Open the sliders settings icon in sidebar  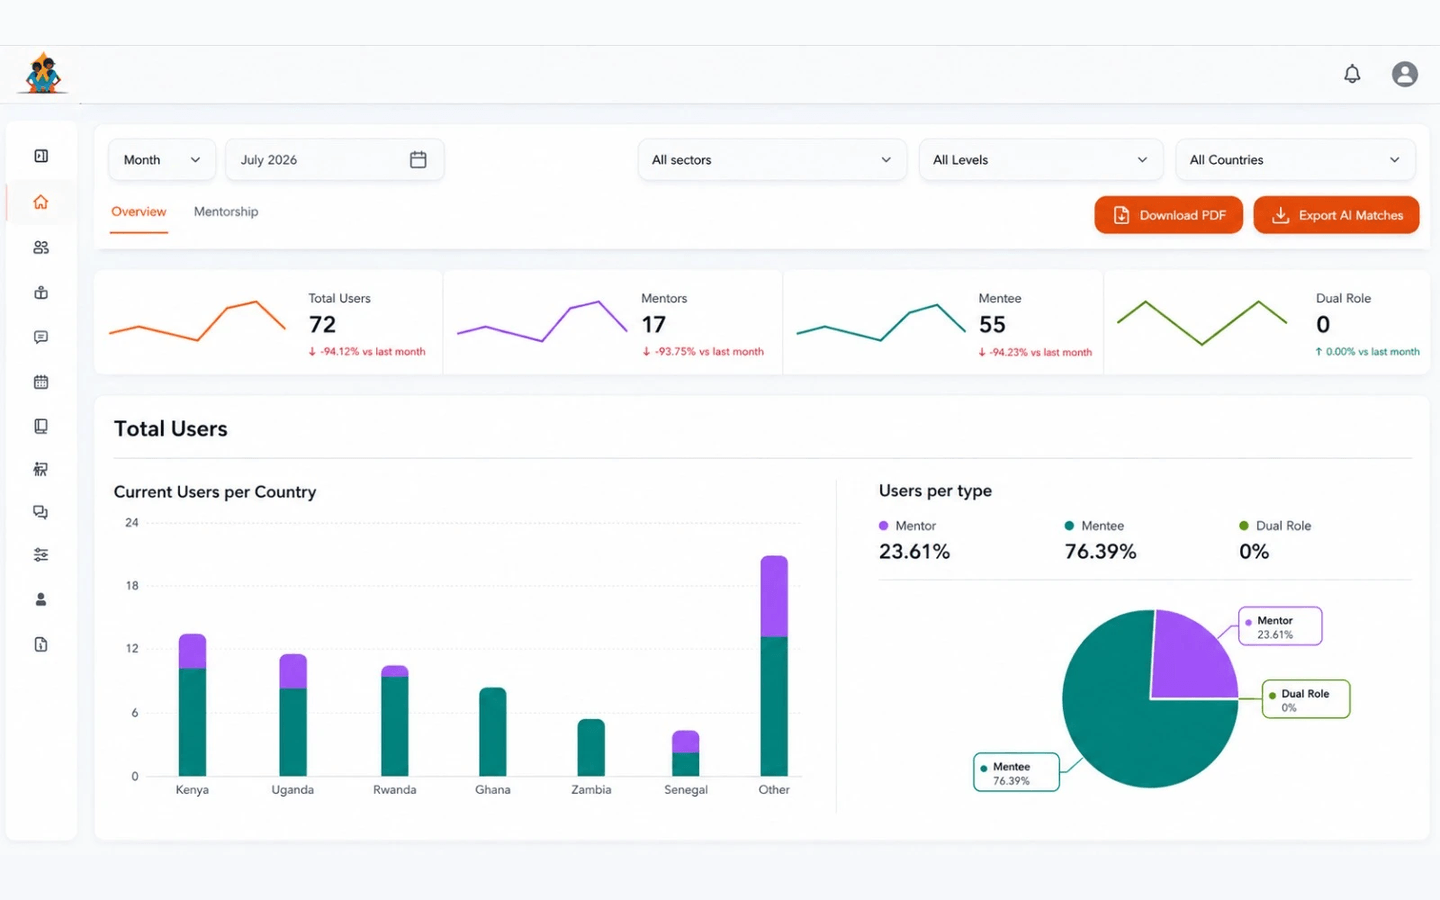pos(41,555)
